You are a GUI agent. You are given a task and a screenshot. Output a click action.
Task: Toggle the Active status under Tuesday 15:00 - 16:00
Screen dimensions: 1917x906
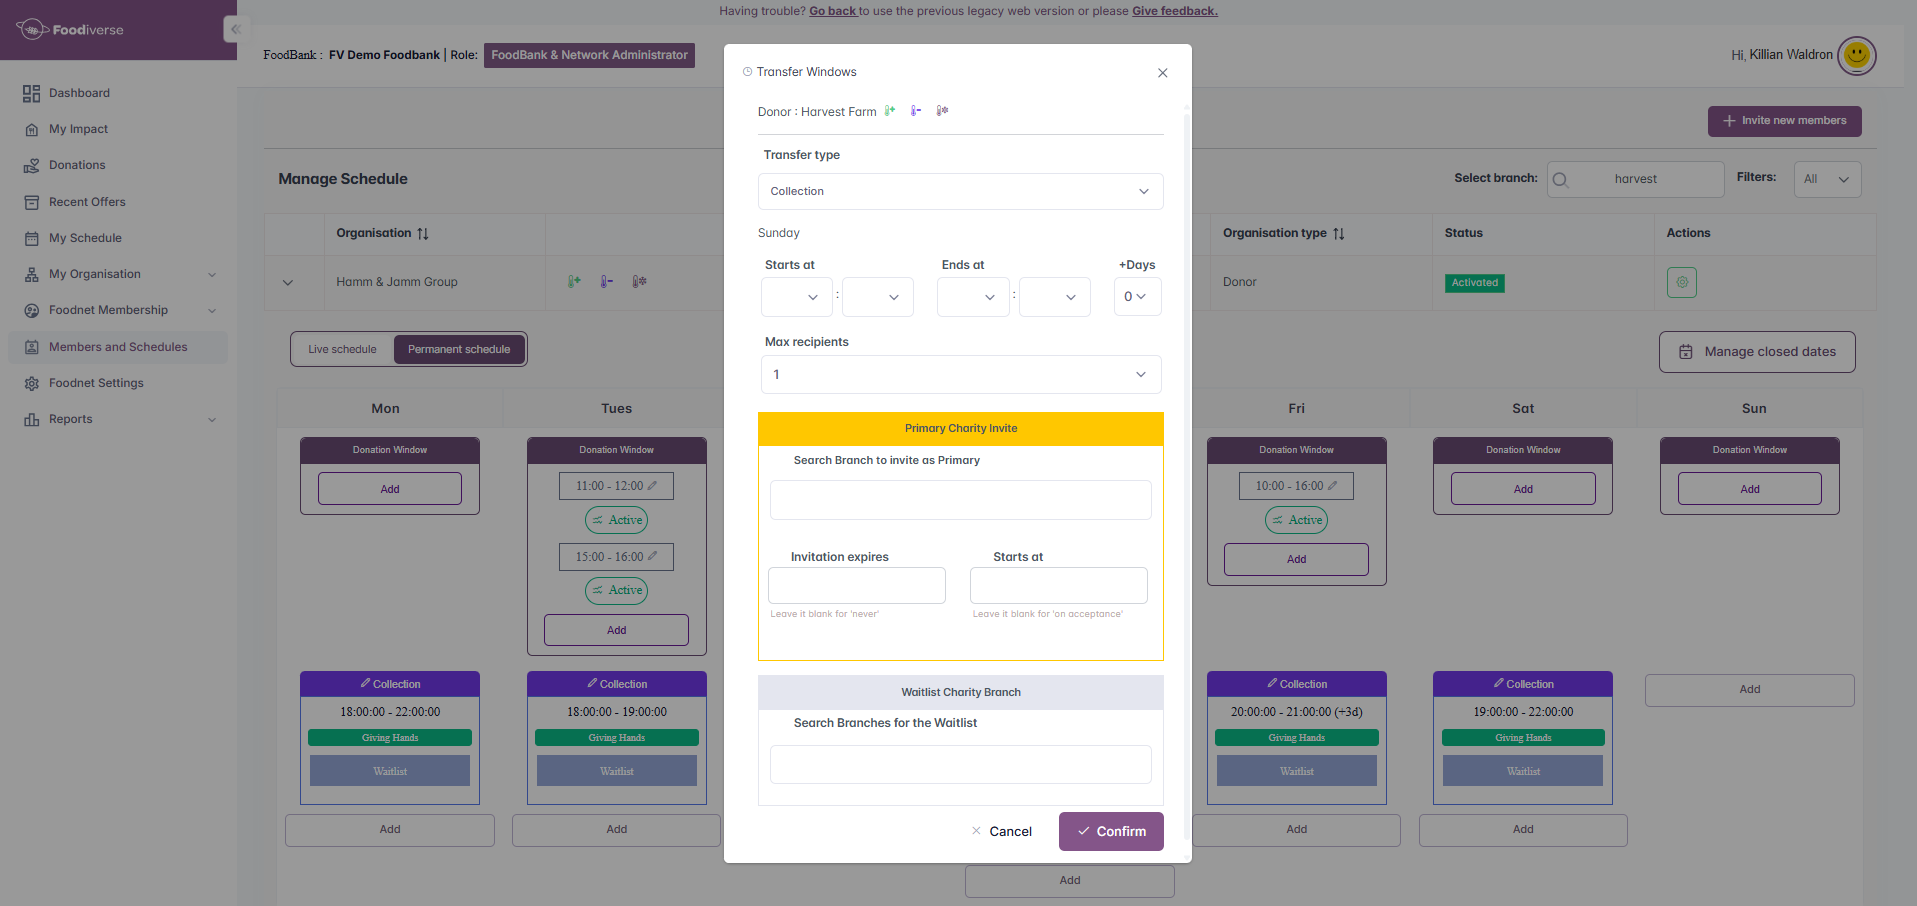click(616, 591)
